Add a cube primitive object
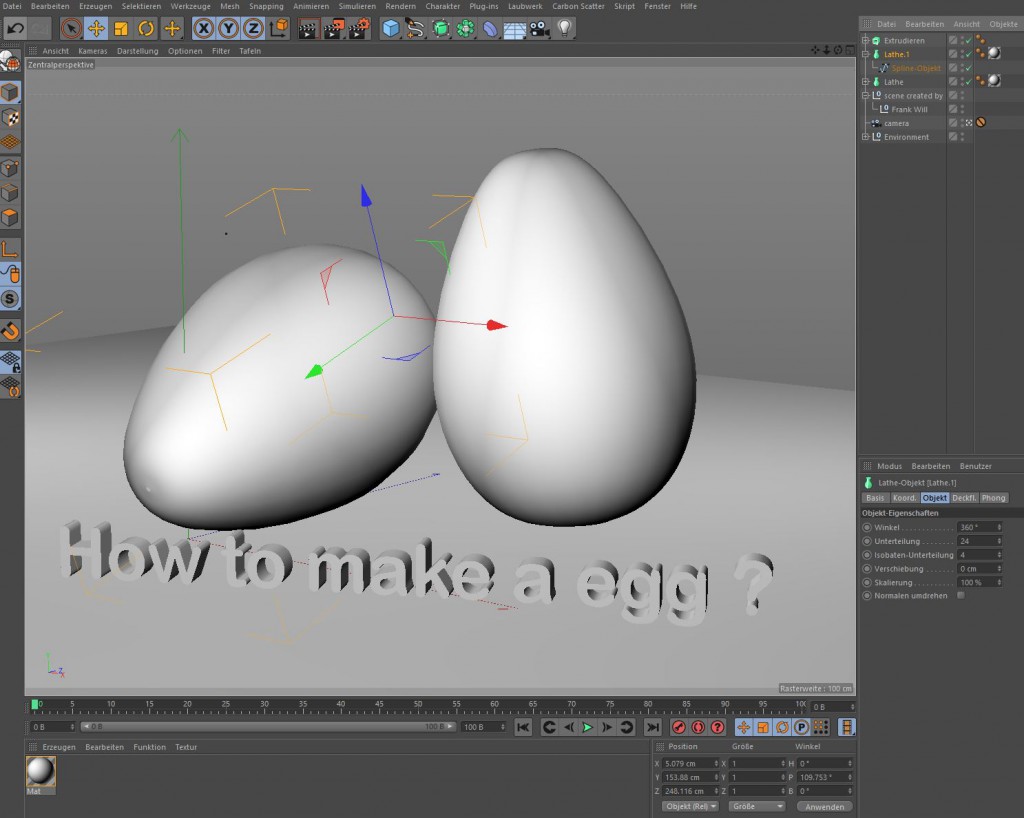The width and height of the screenshot is (1024, 818). tap(391, 29)
